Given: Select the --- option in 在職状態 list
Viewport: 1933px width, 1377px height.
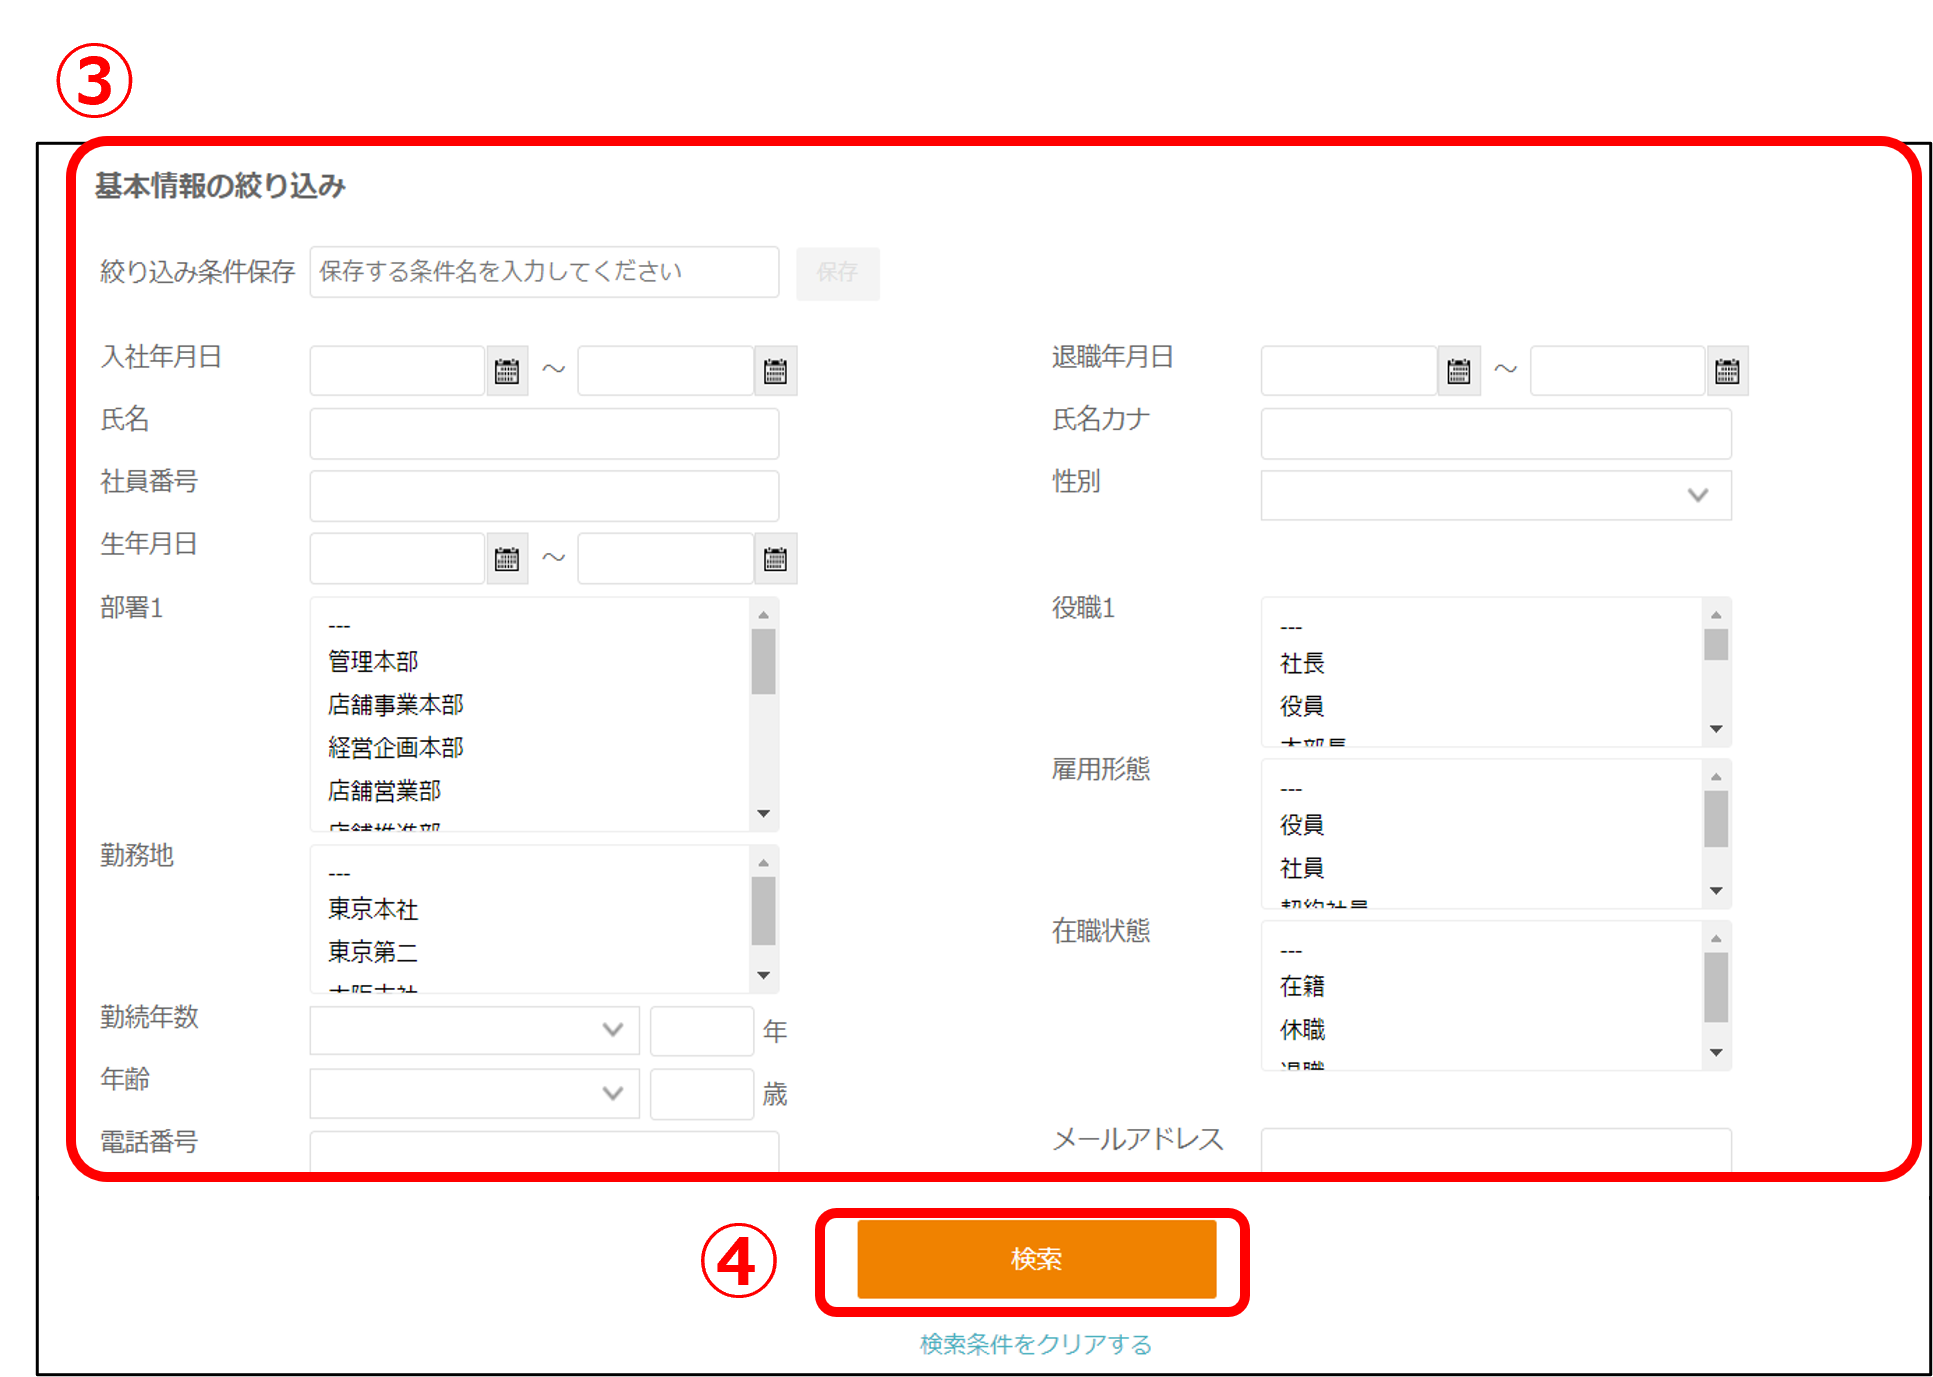Looking at the screenshot, I should point(1291,951).
